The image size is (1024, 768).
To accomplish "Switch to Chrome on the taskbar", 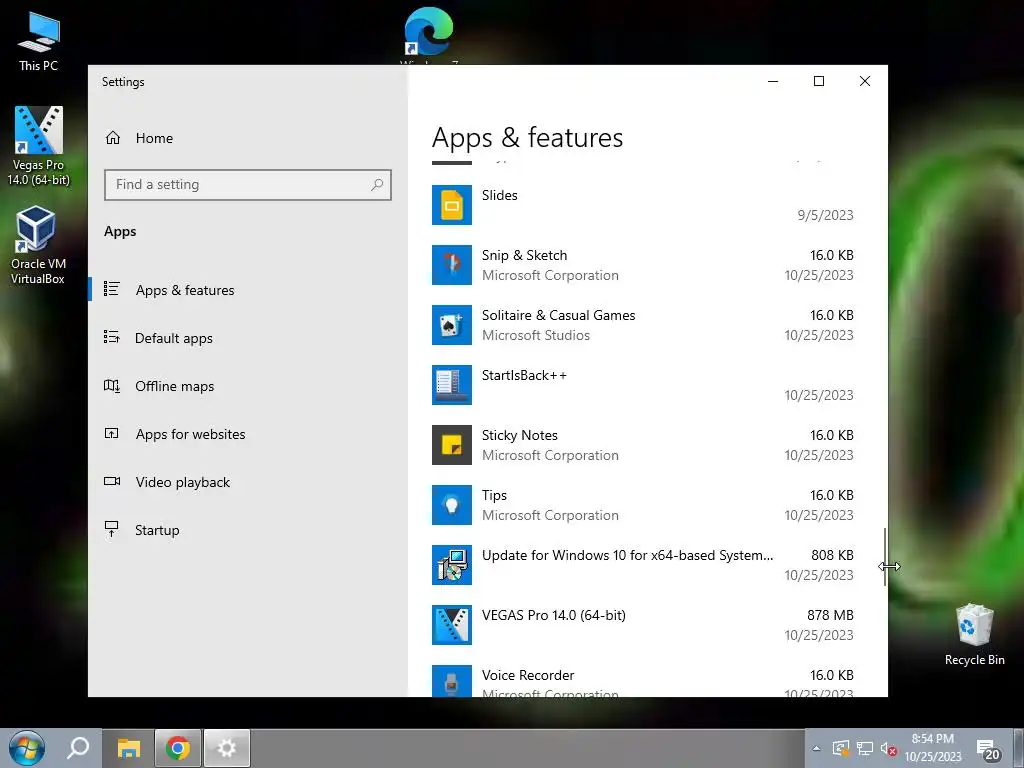I will (x=178, y=748).
